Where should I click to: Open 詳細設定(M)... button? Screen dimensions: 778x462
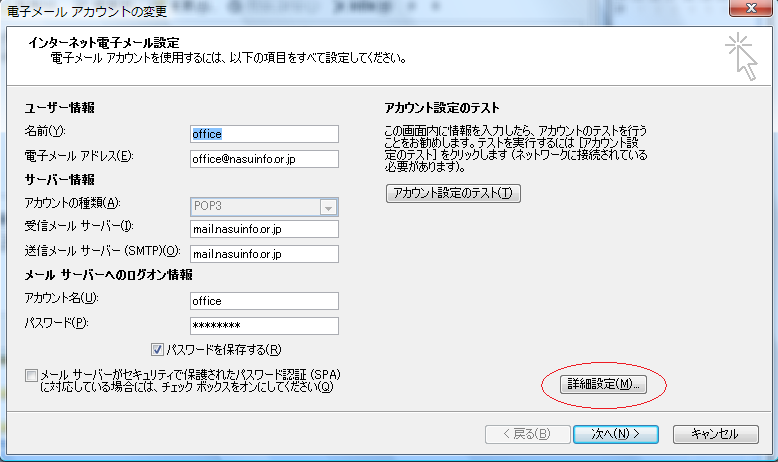pos(603,384)
